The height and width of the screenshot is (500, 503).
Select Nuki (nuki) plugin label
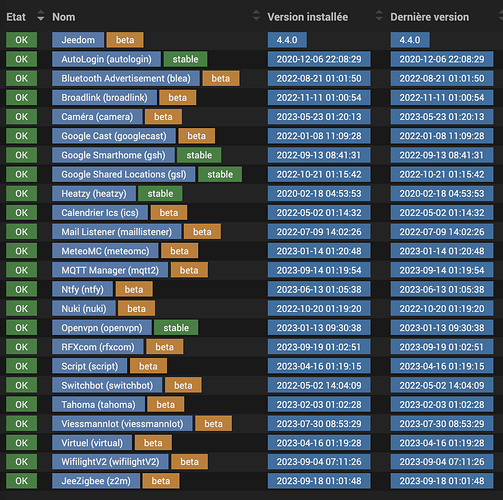(x=84, y=309)
